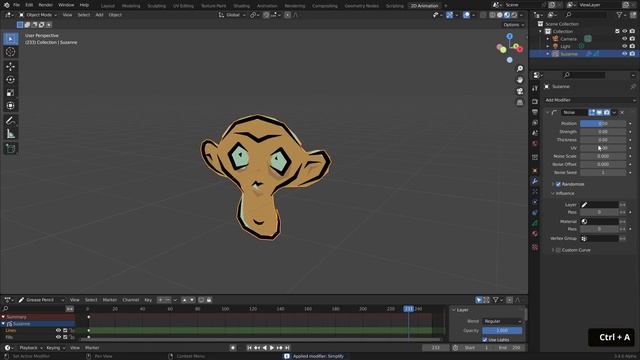This screenshot has height=360, width=640.
Task: Expand the Camera item in outliner
Action: (x=548, y=39)
